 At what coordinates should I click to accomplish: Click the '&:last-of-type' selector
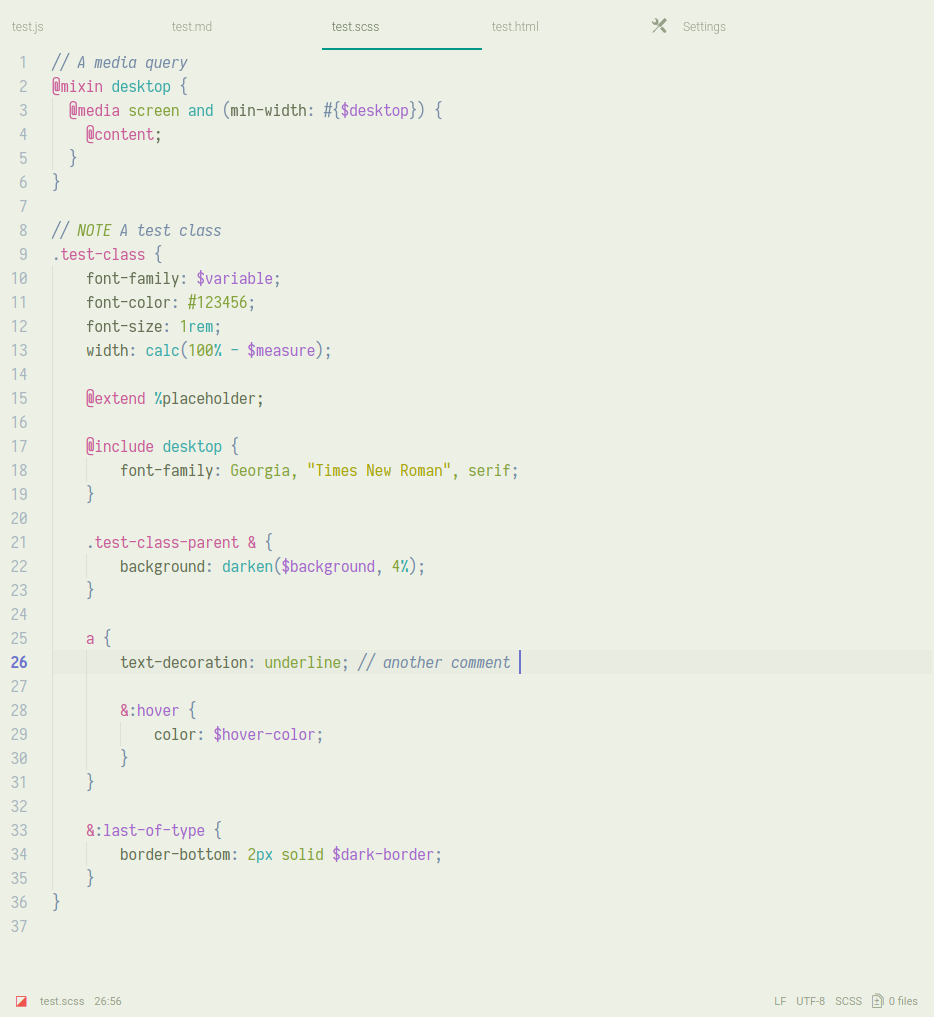coord(145,830)
